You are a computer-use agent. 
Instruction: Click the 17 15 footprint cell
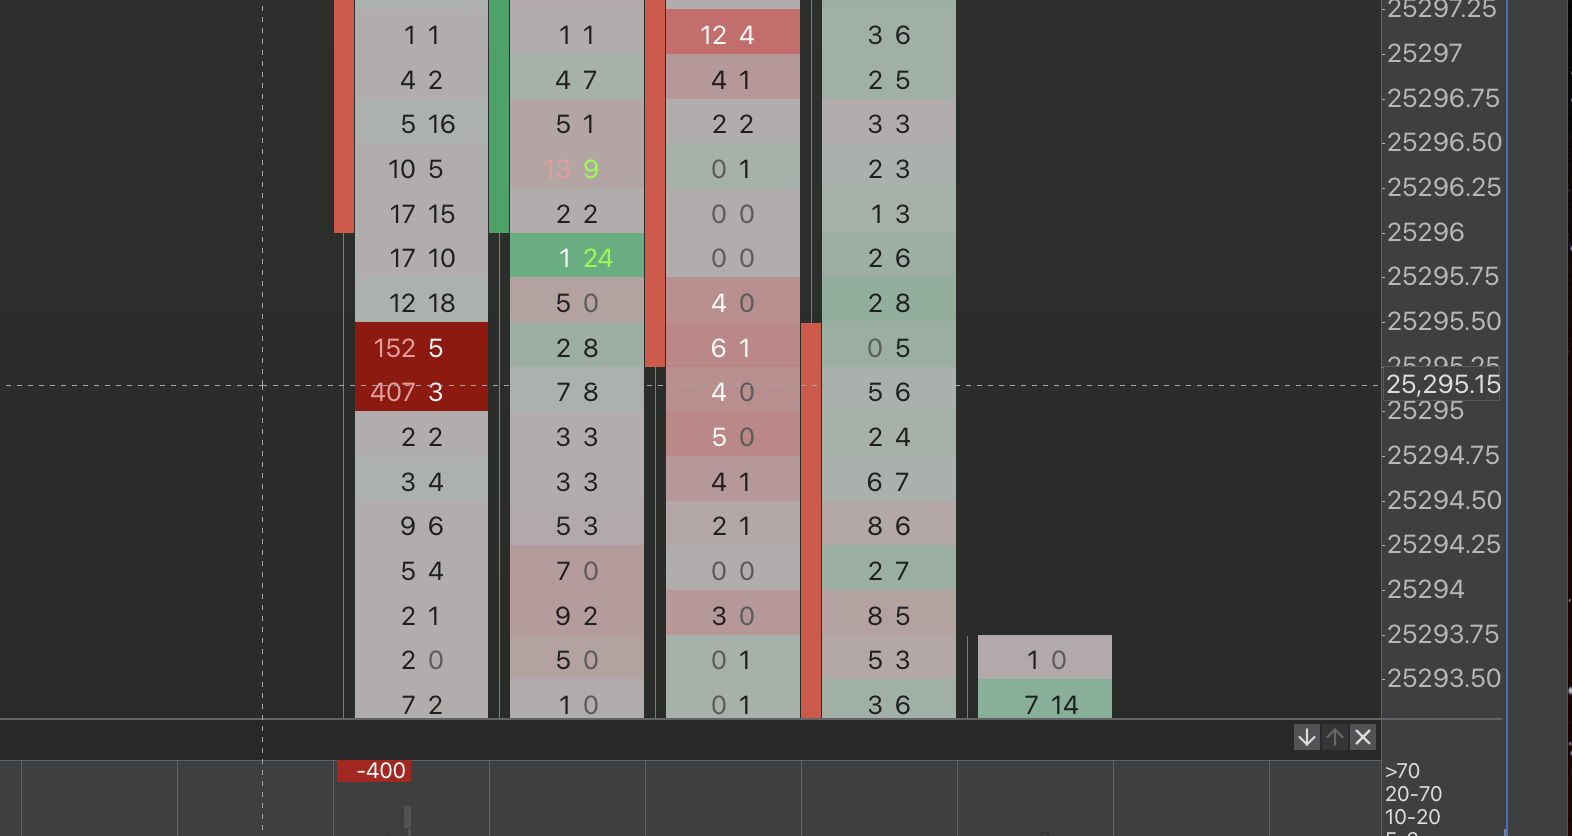[421, 214]
